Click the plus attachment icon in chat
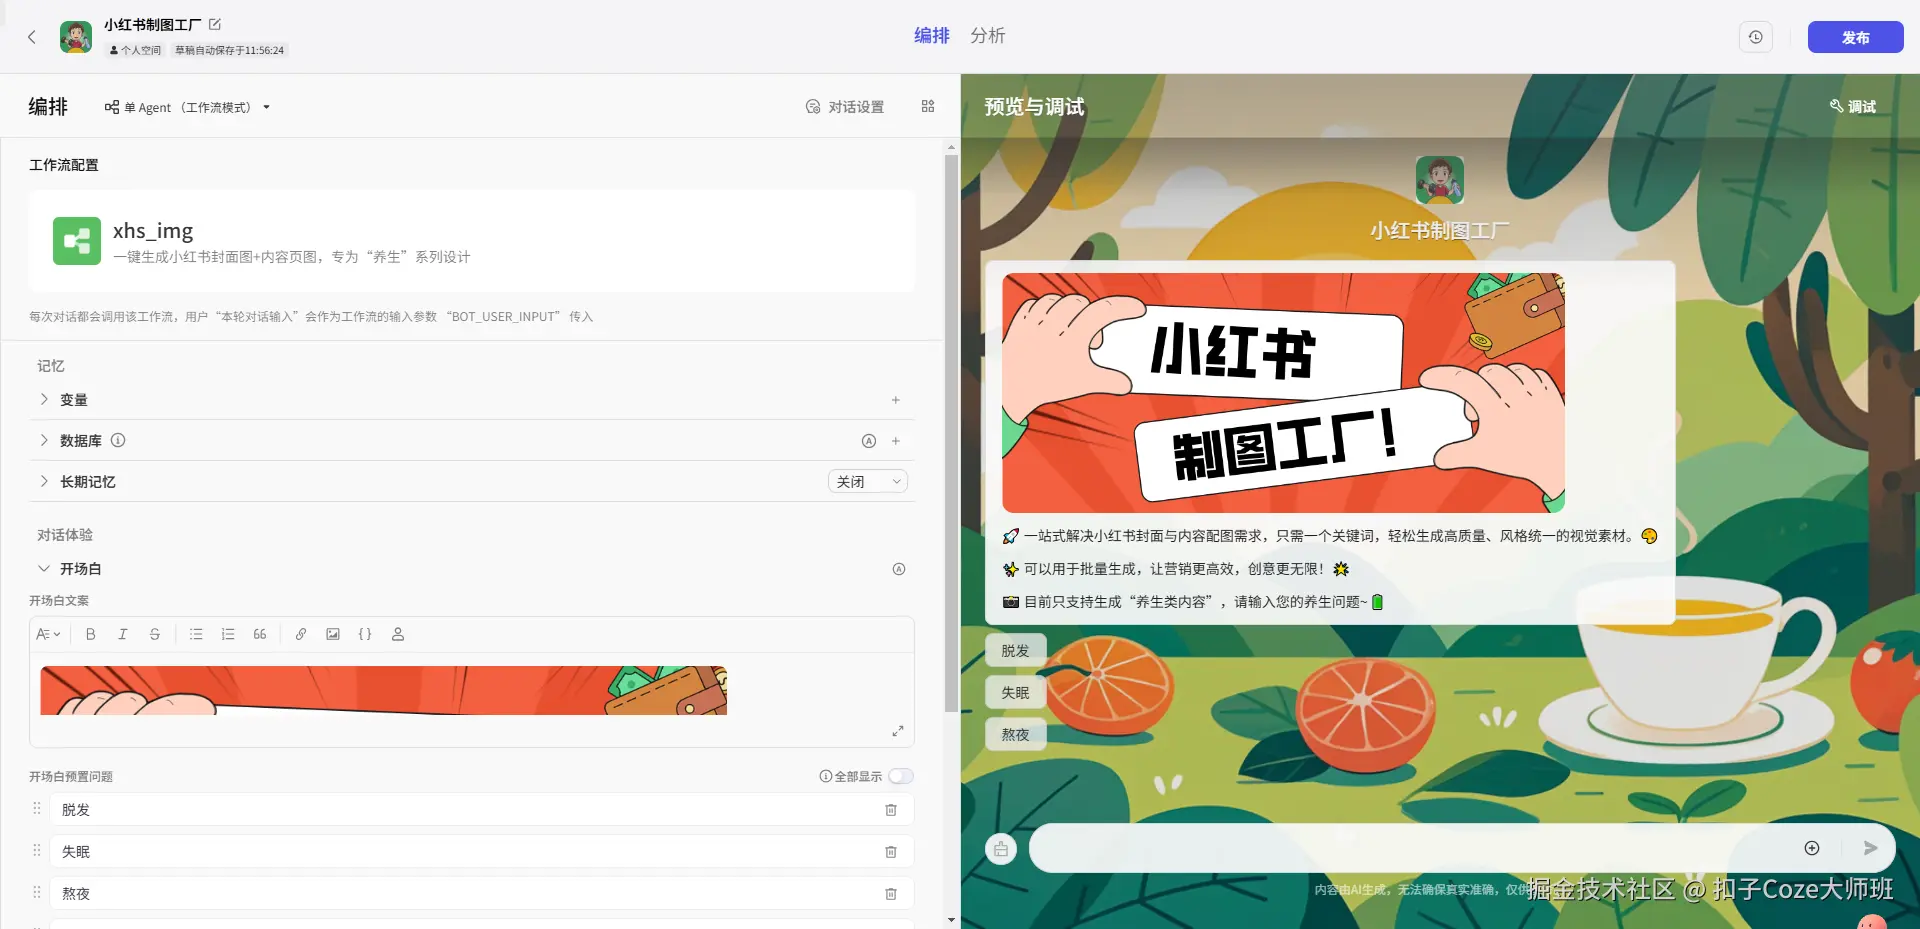 click(1812, 848)
